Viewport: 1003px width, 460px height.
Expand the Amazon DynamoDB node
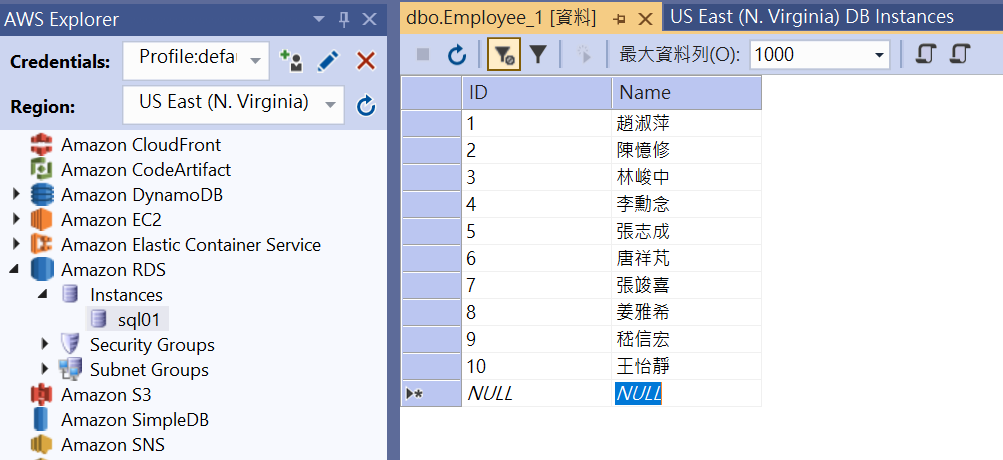16,194
